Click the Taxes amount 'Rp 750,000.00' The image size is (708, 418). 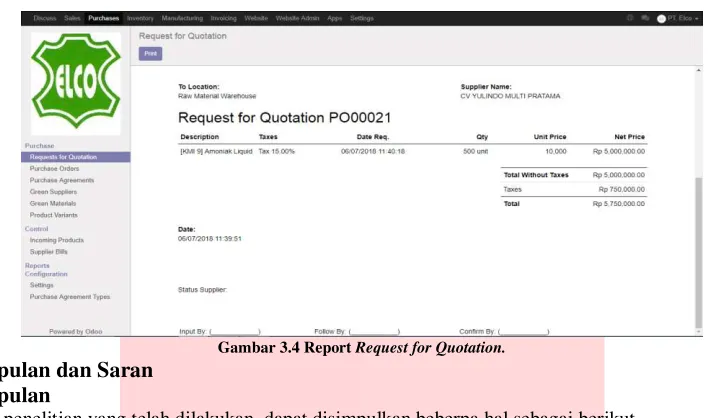coord(622,190)
